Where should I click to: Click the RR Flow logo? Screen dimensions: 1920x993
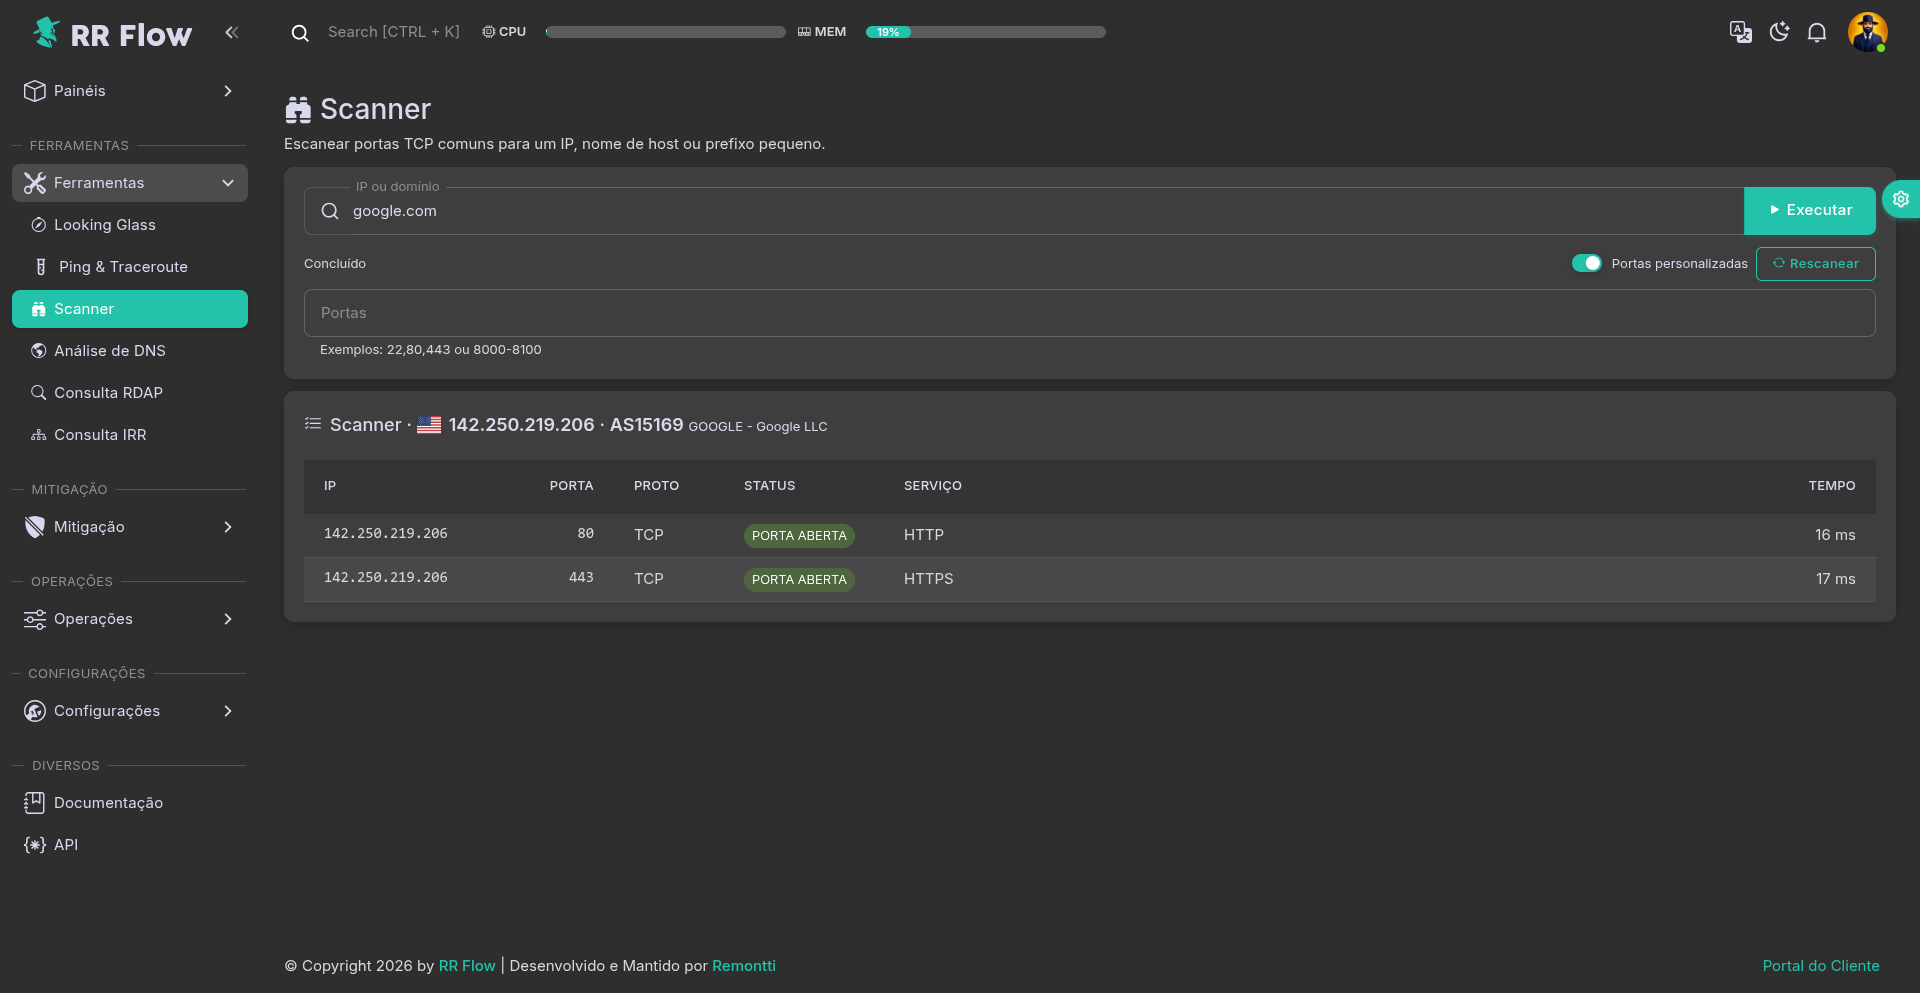[x=112, y=34]
